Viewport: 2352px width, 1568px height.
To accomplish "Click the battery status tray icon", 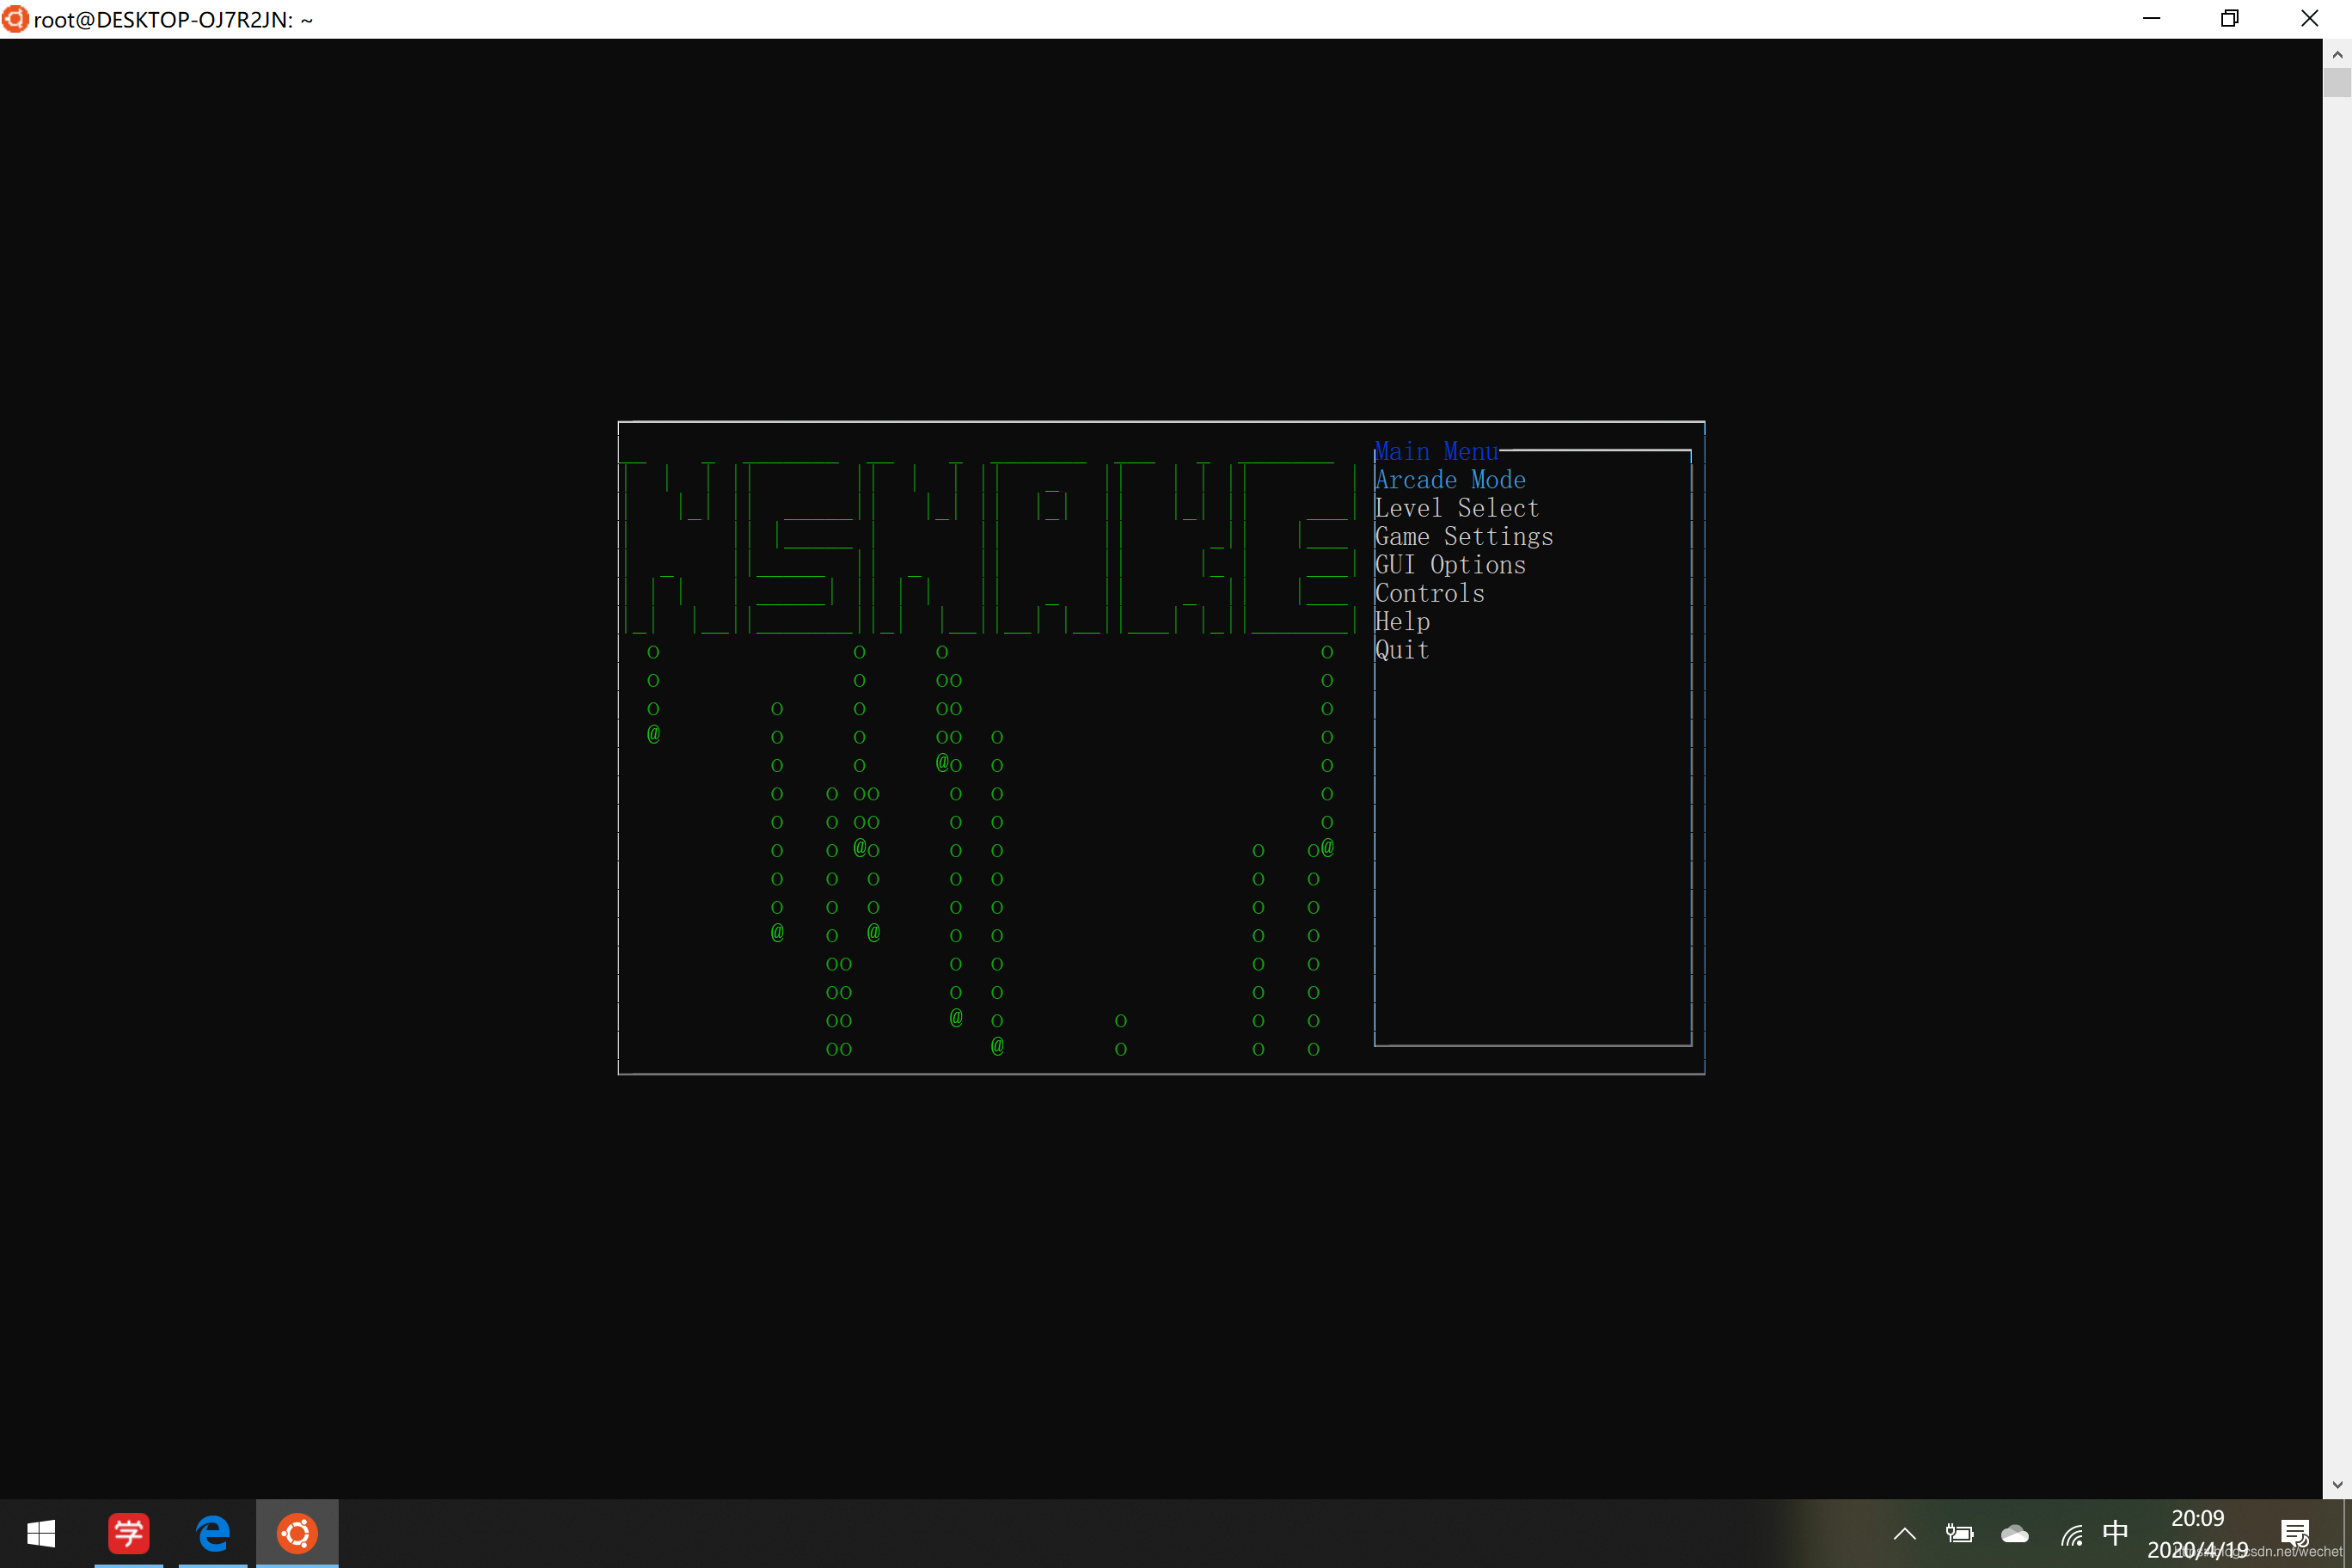I will tap(1959, 1533).
